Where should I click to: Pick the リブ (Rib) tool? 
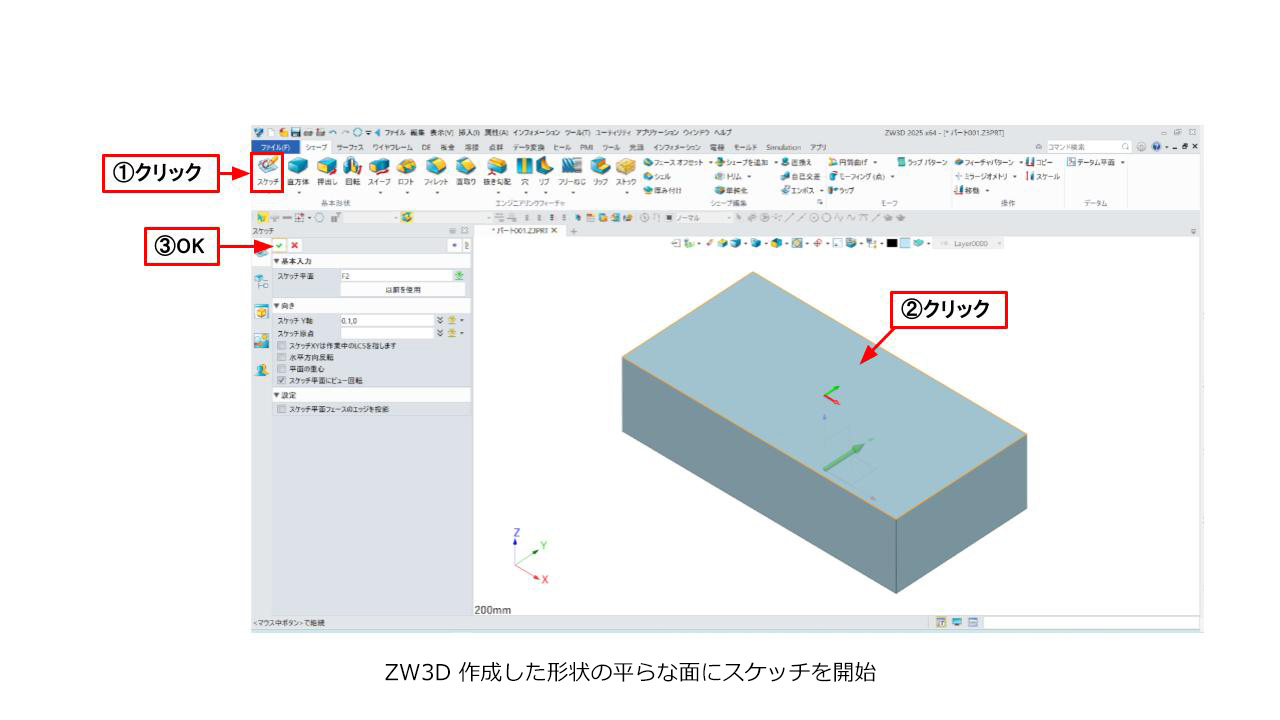(x=544, y=172)
